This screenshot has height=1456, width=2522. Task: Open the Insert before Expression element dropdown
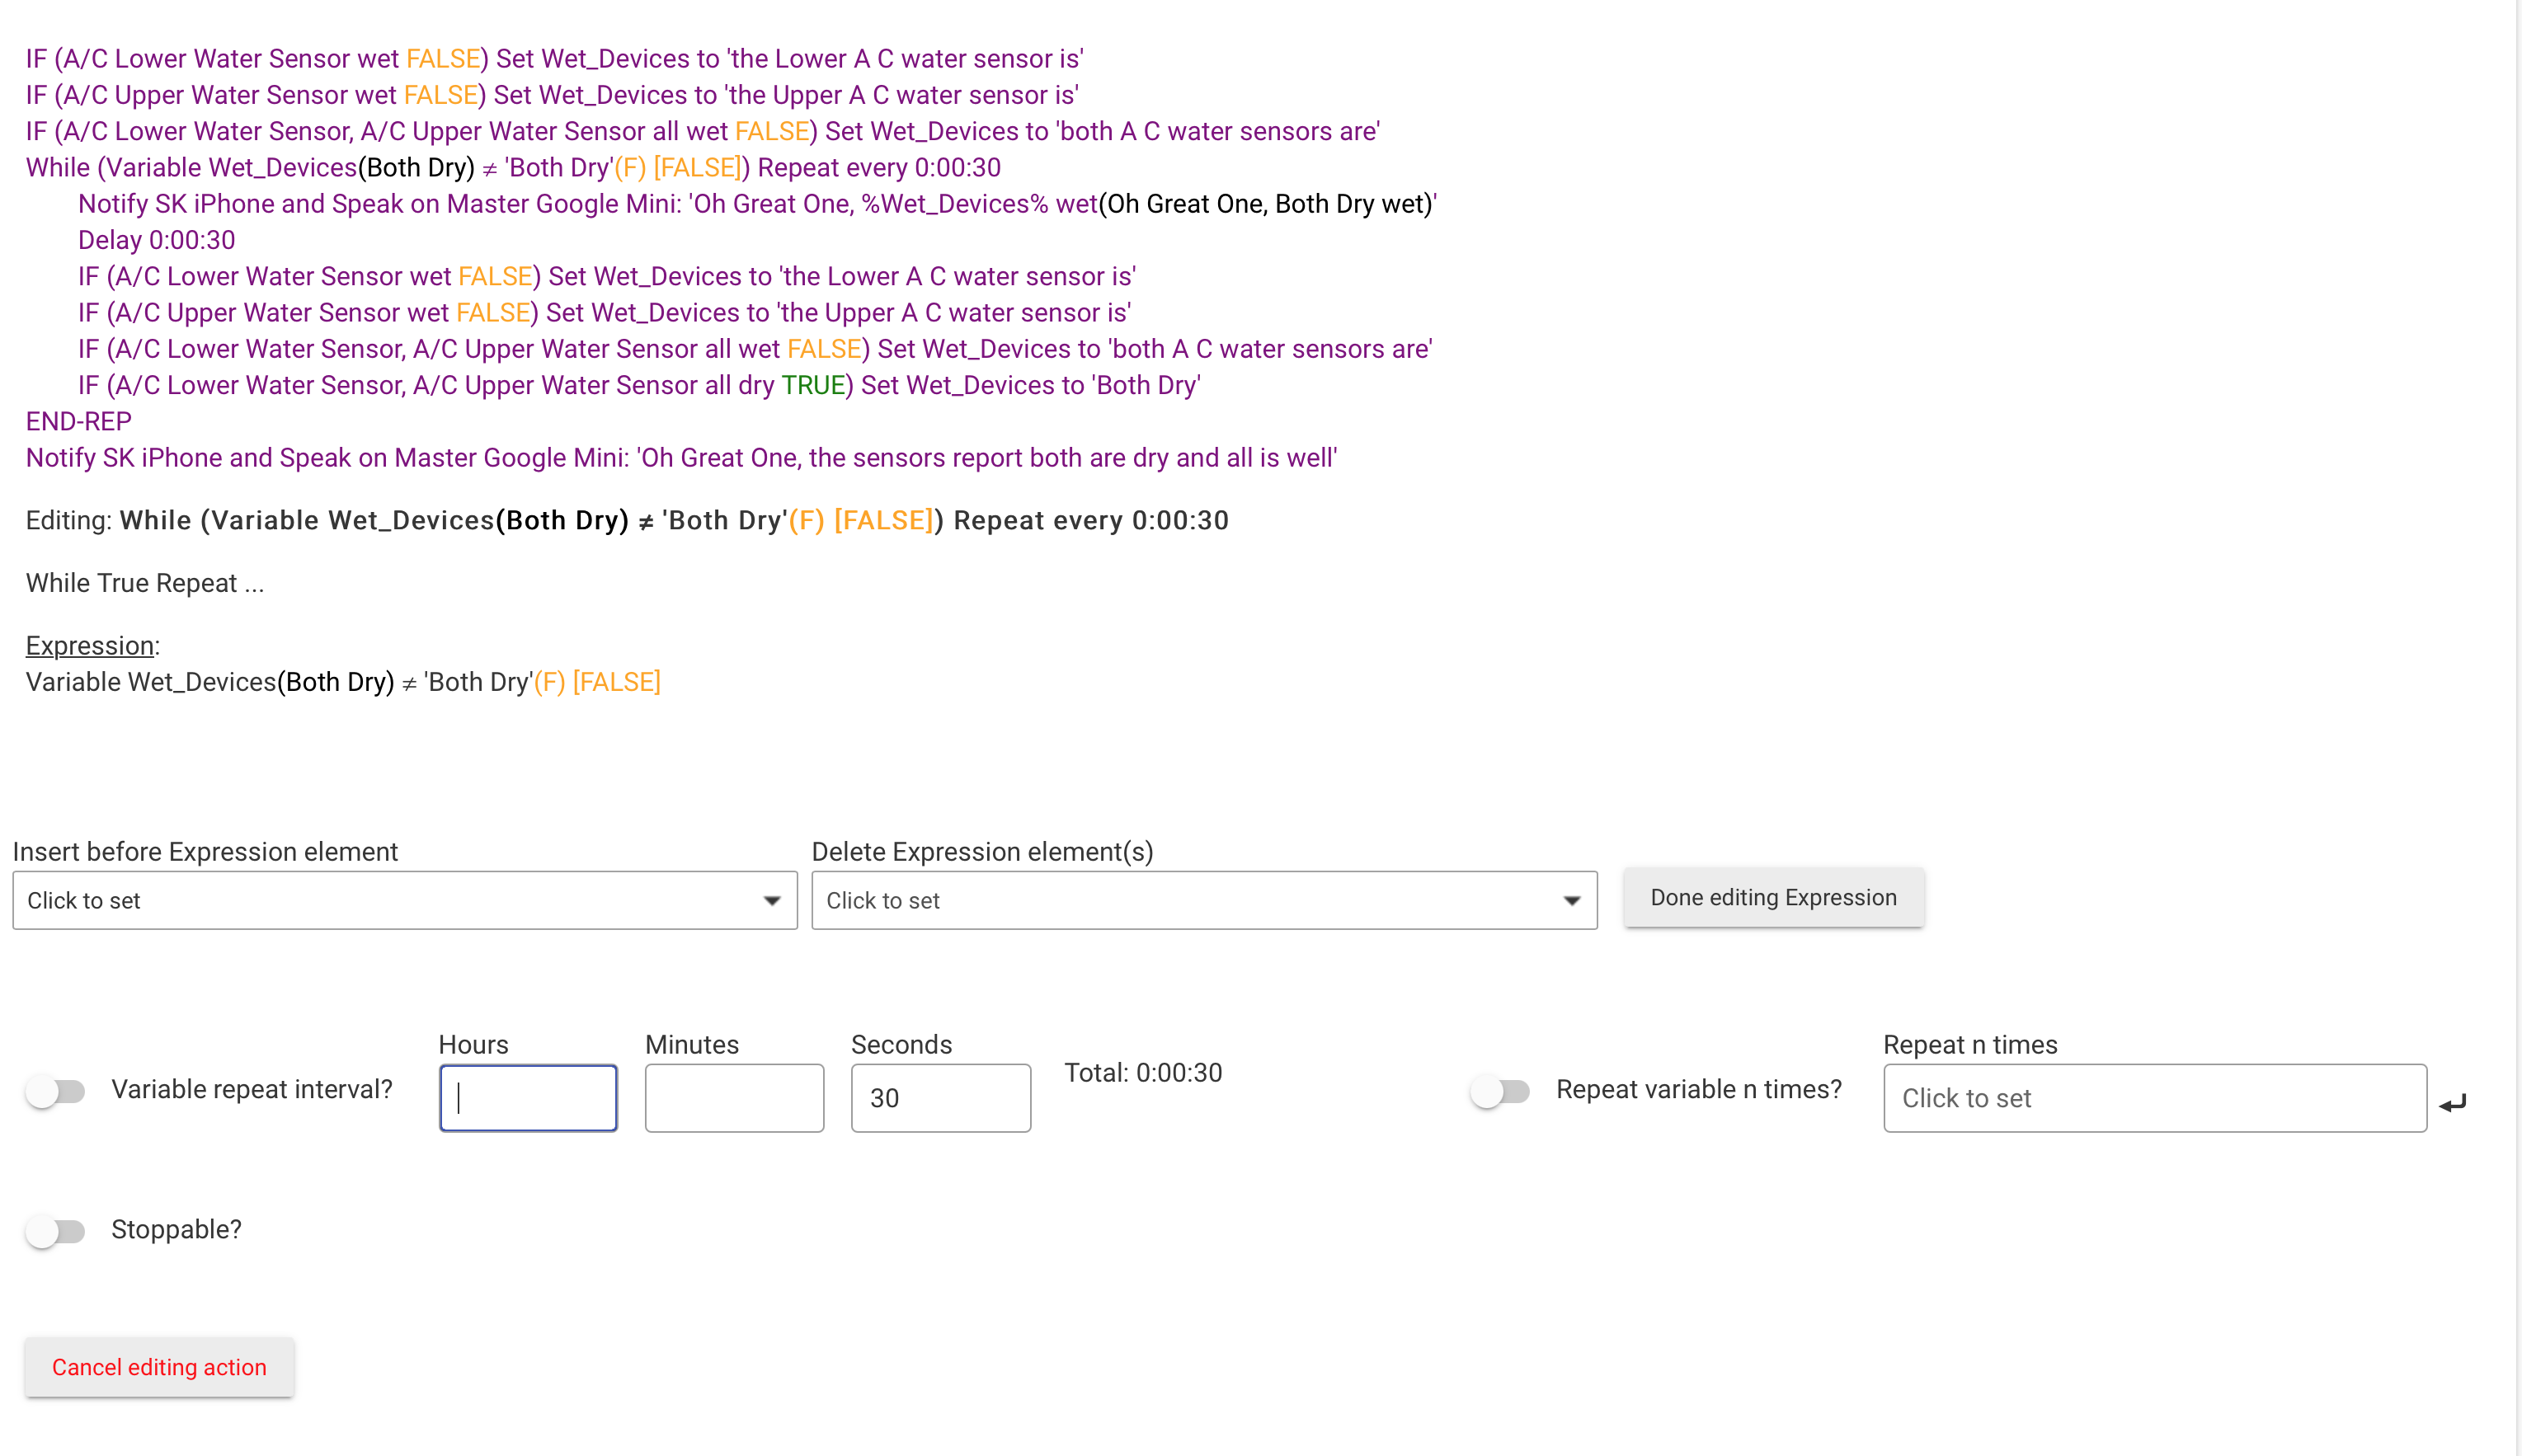(x=405, y=900)
